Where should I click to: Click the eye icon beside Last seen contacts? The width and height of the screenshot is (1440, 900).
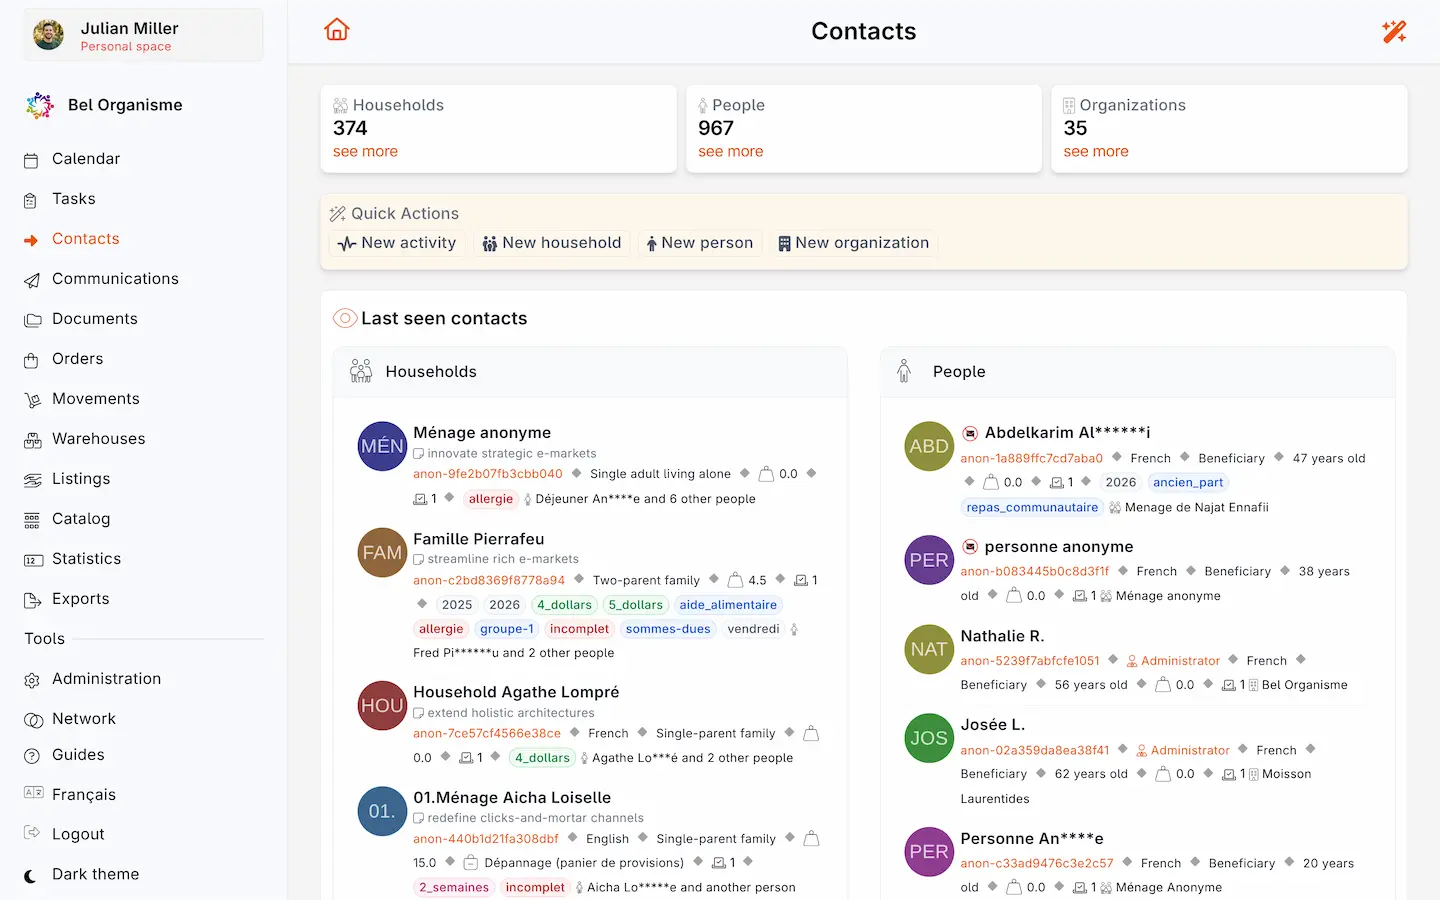tap(345, 318)
